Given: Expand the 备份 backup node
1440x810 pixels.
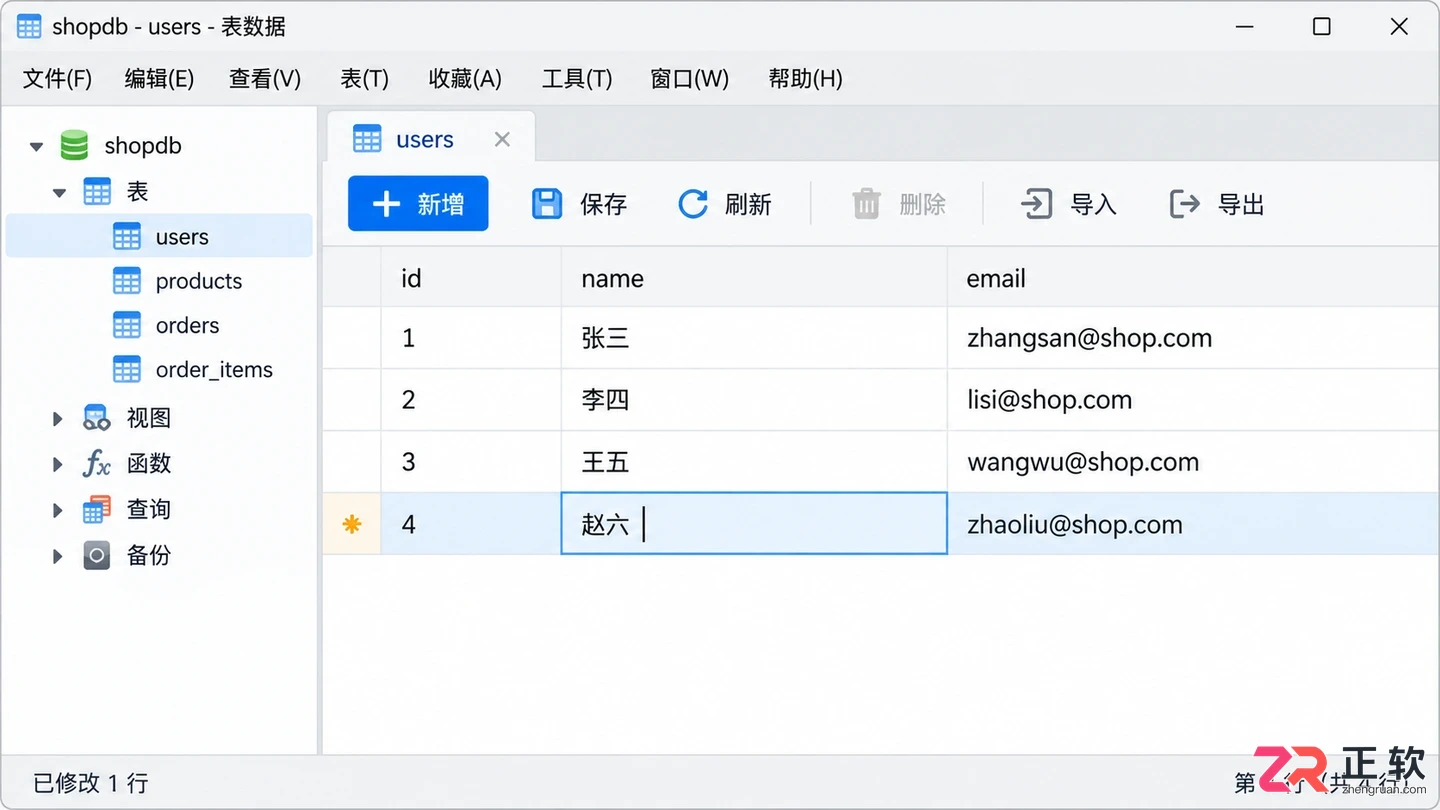Looking at the screenshot, I should point(58,556).
